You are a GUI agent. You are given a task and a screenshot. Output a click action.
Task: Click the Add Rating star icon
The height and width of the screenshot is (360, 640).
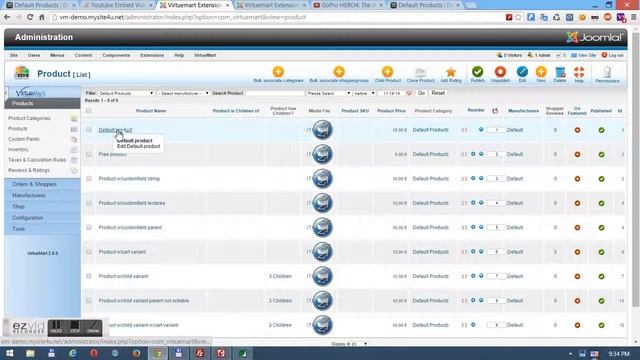451,72
